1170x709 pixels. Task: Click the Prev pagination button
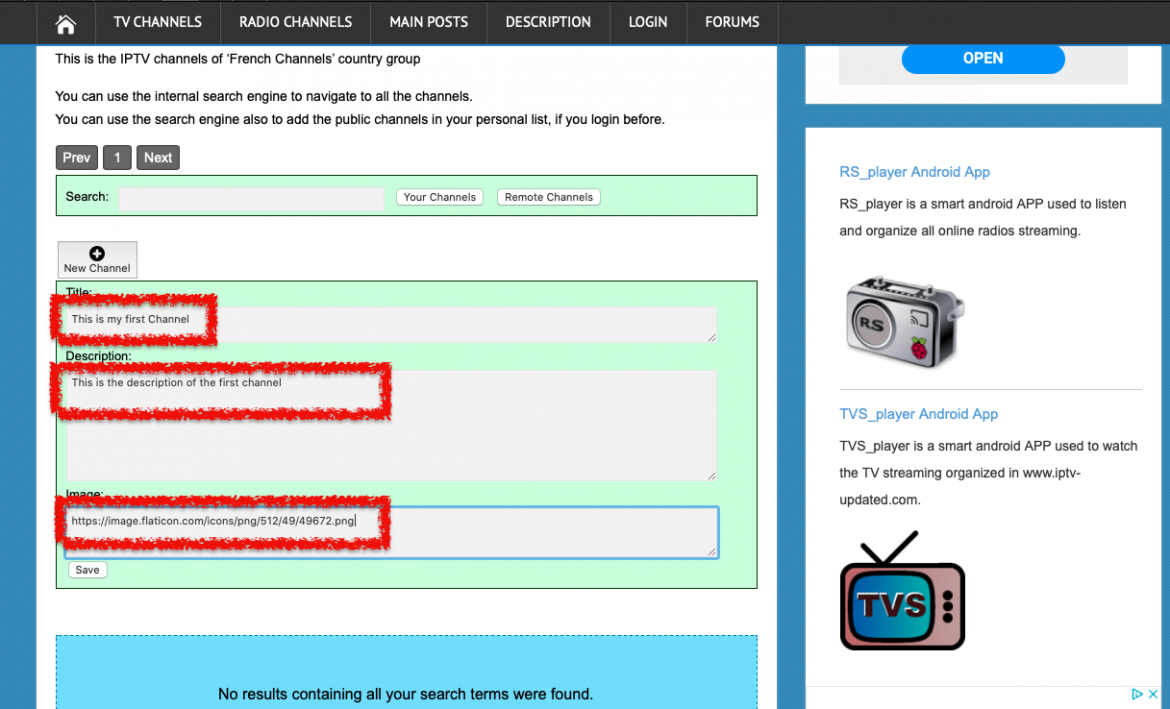(76, 157)
